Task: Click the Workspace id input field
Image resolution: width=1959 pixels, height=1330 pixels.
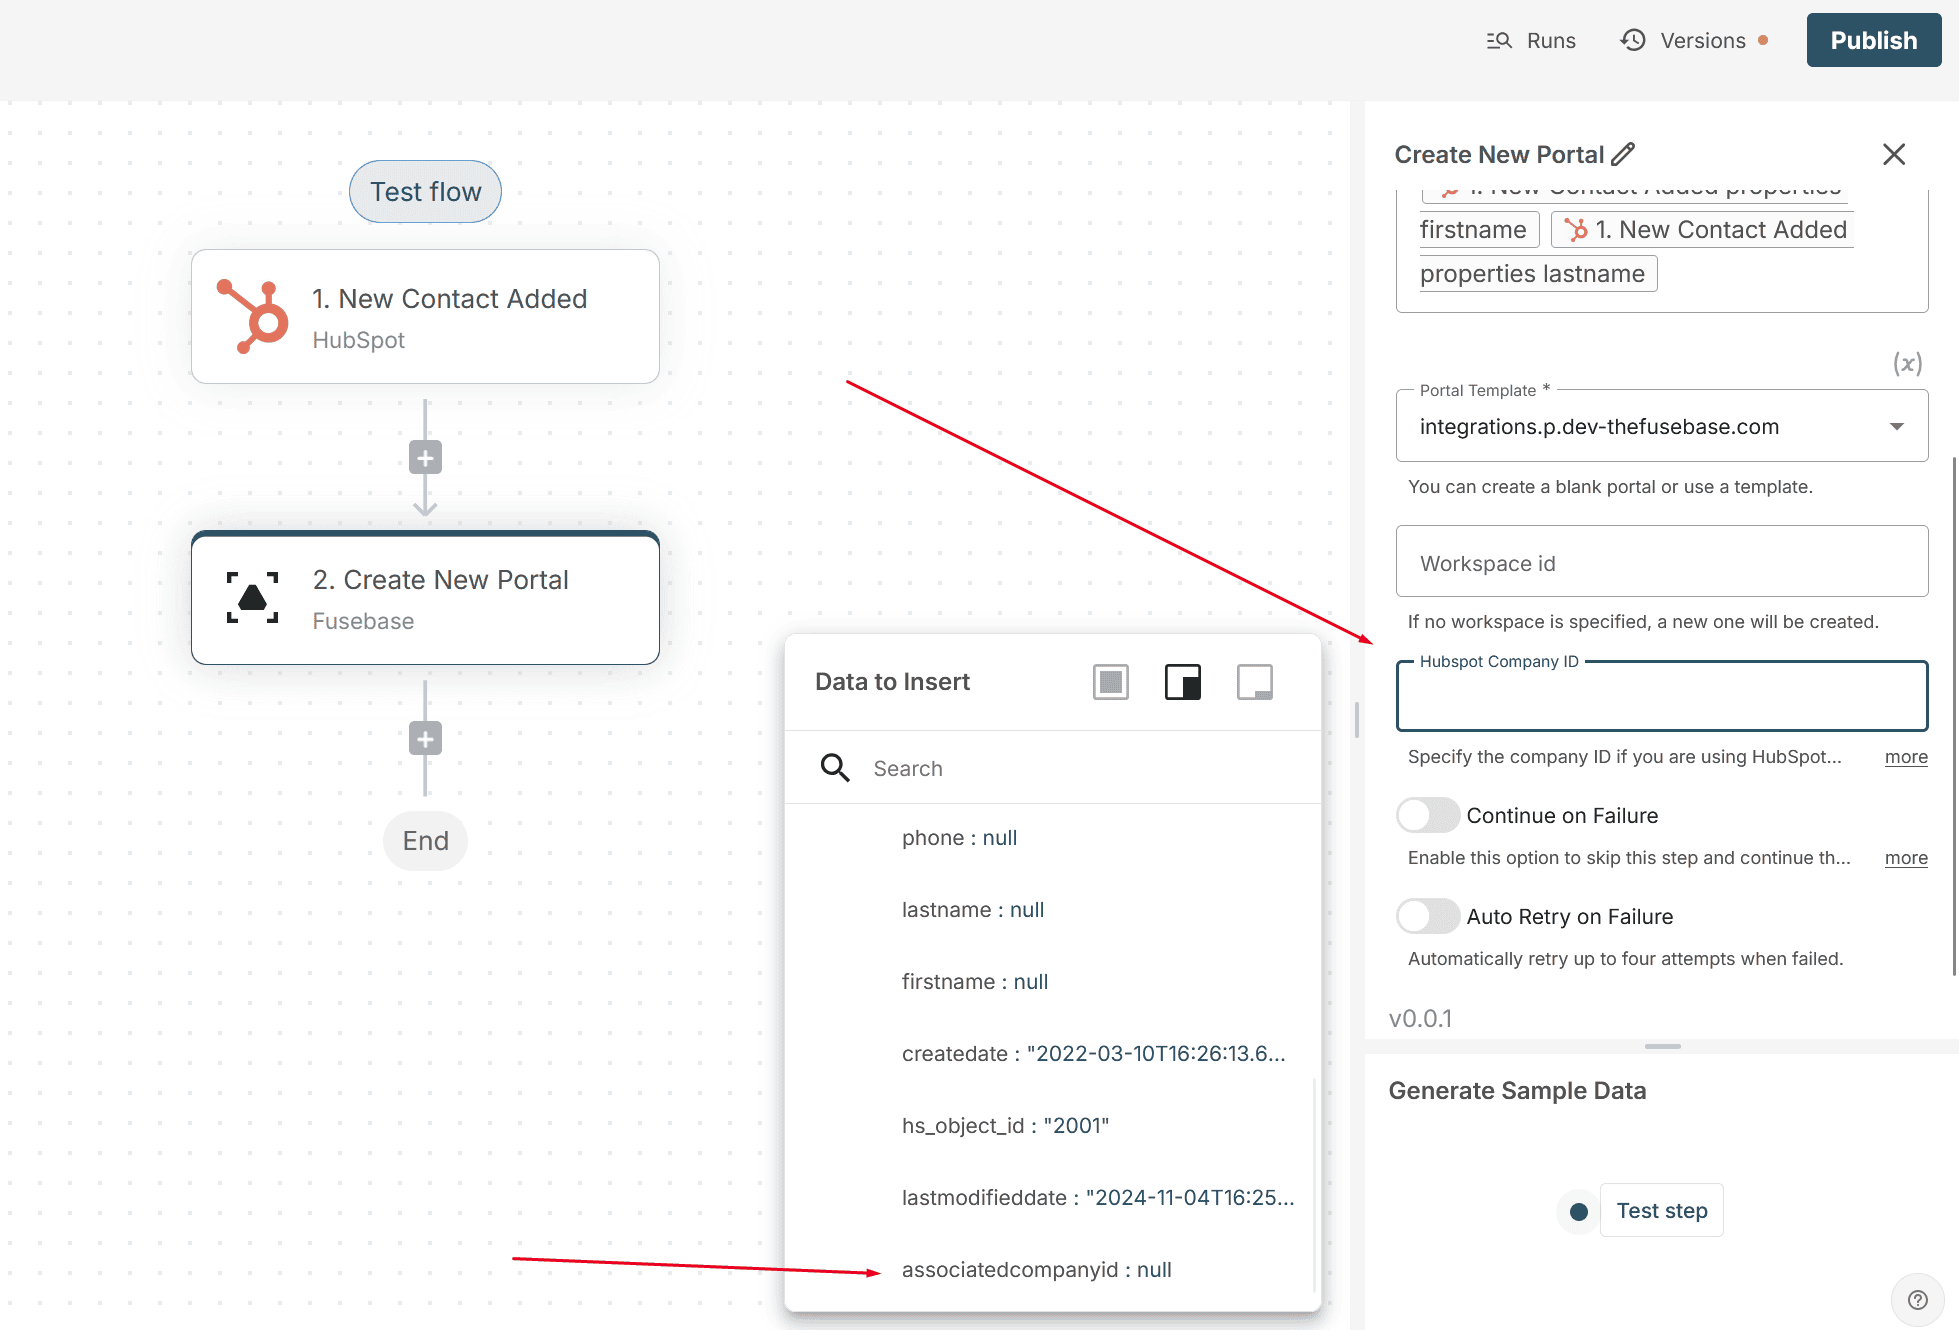Action: tap(1661, 562)
